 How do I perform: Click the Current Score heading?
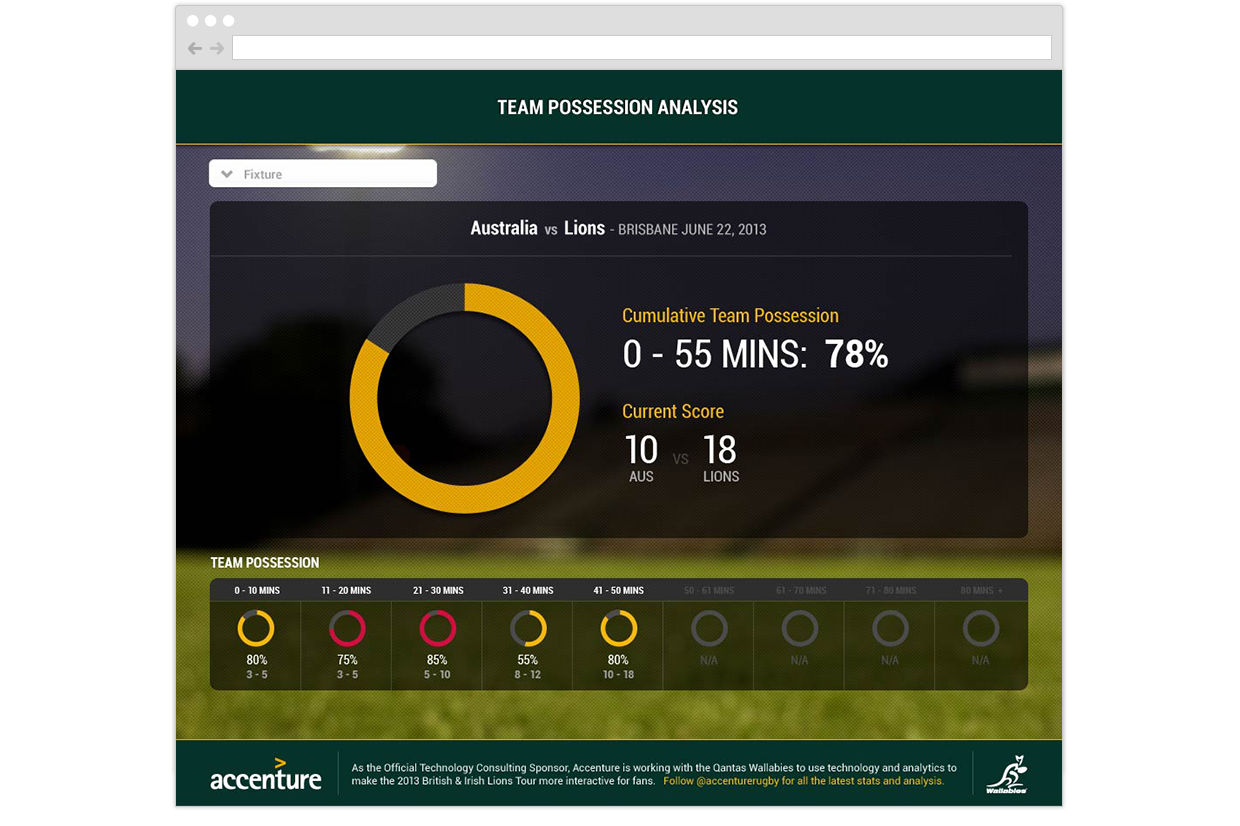pos(673,411)
